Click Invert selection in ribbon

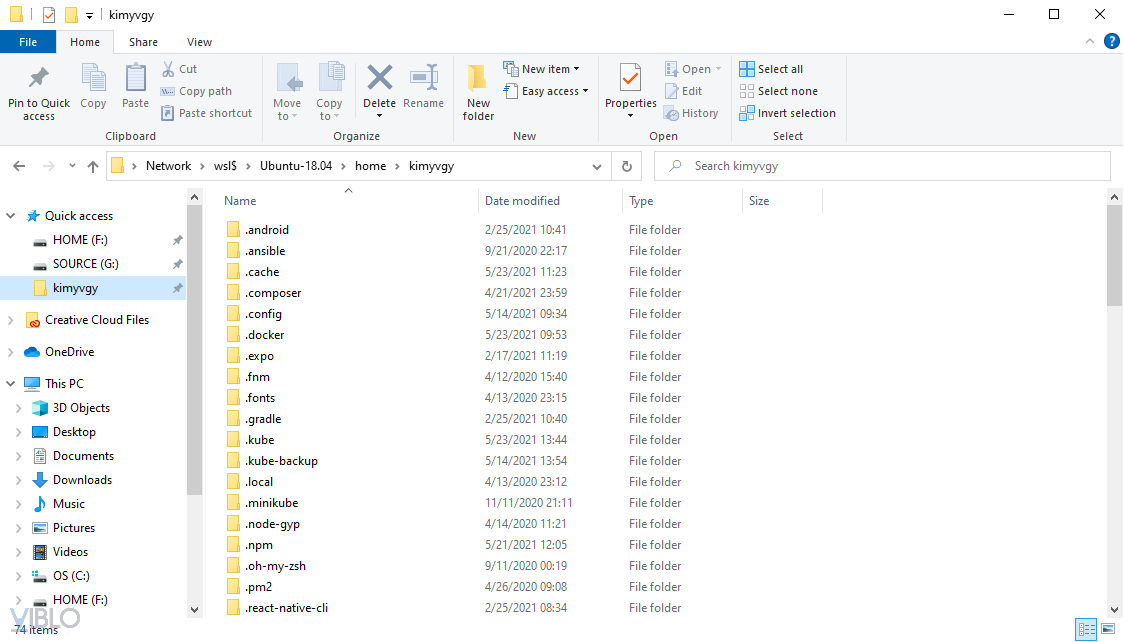click(787, 113)
